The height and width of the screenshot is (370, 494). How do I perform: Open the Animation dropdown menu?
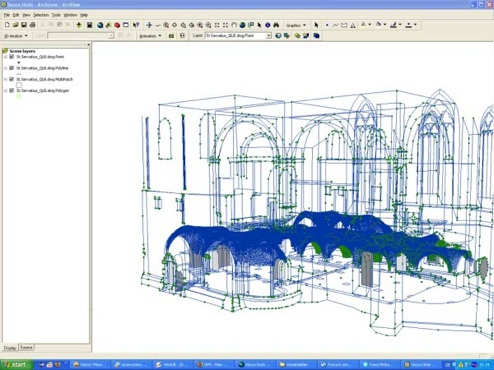(x=150, y=36)
